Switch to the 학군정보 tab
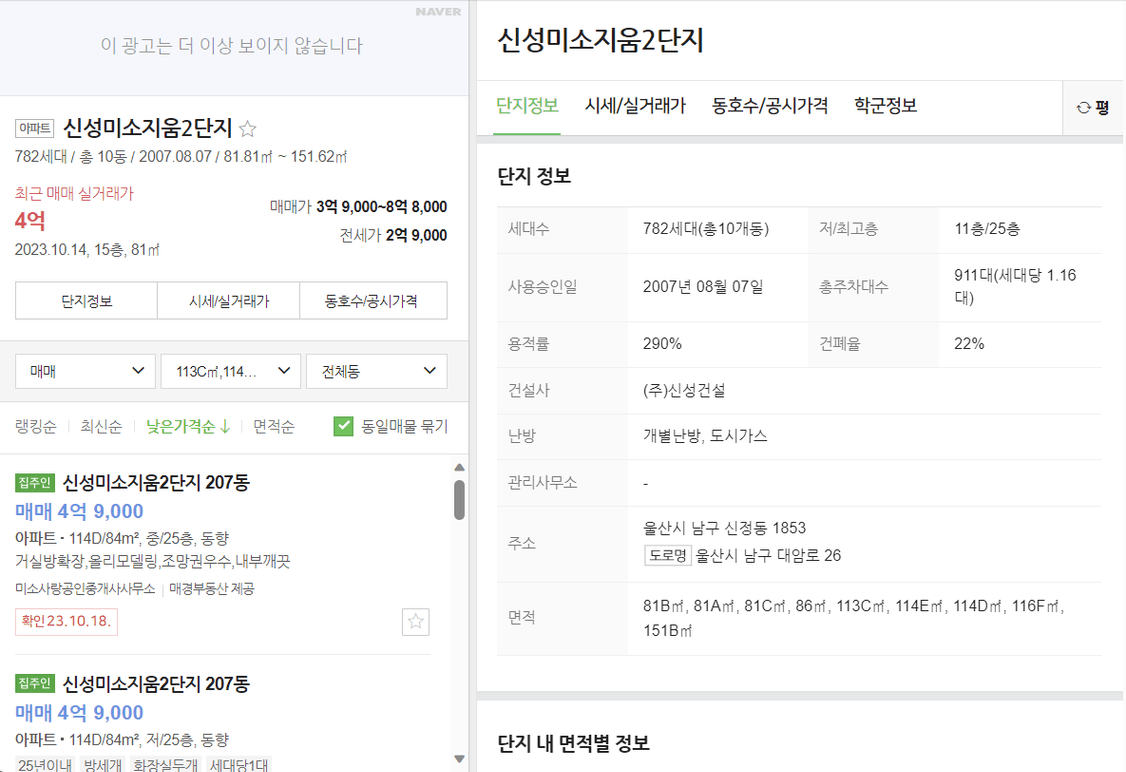 (885, 106)
